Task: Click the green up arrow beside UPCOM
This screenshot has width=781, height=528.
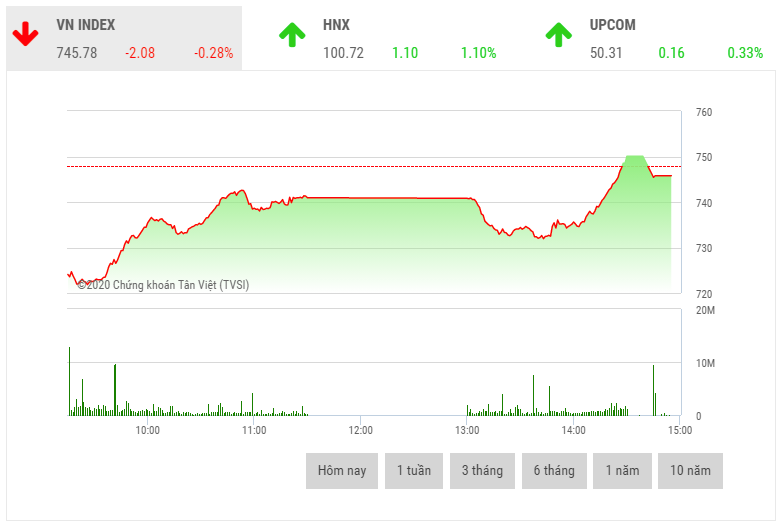Action: point(558,36)
